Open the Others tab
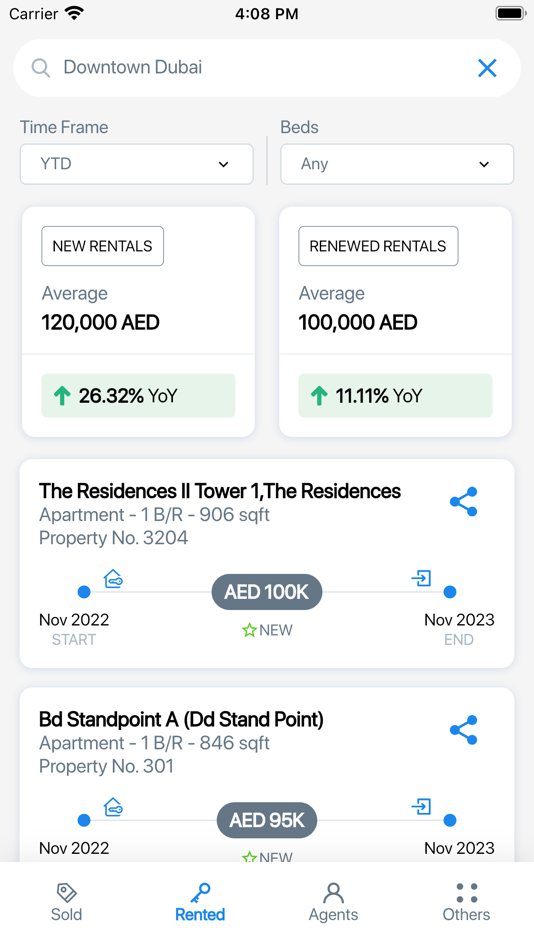 click(466, 903)
